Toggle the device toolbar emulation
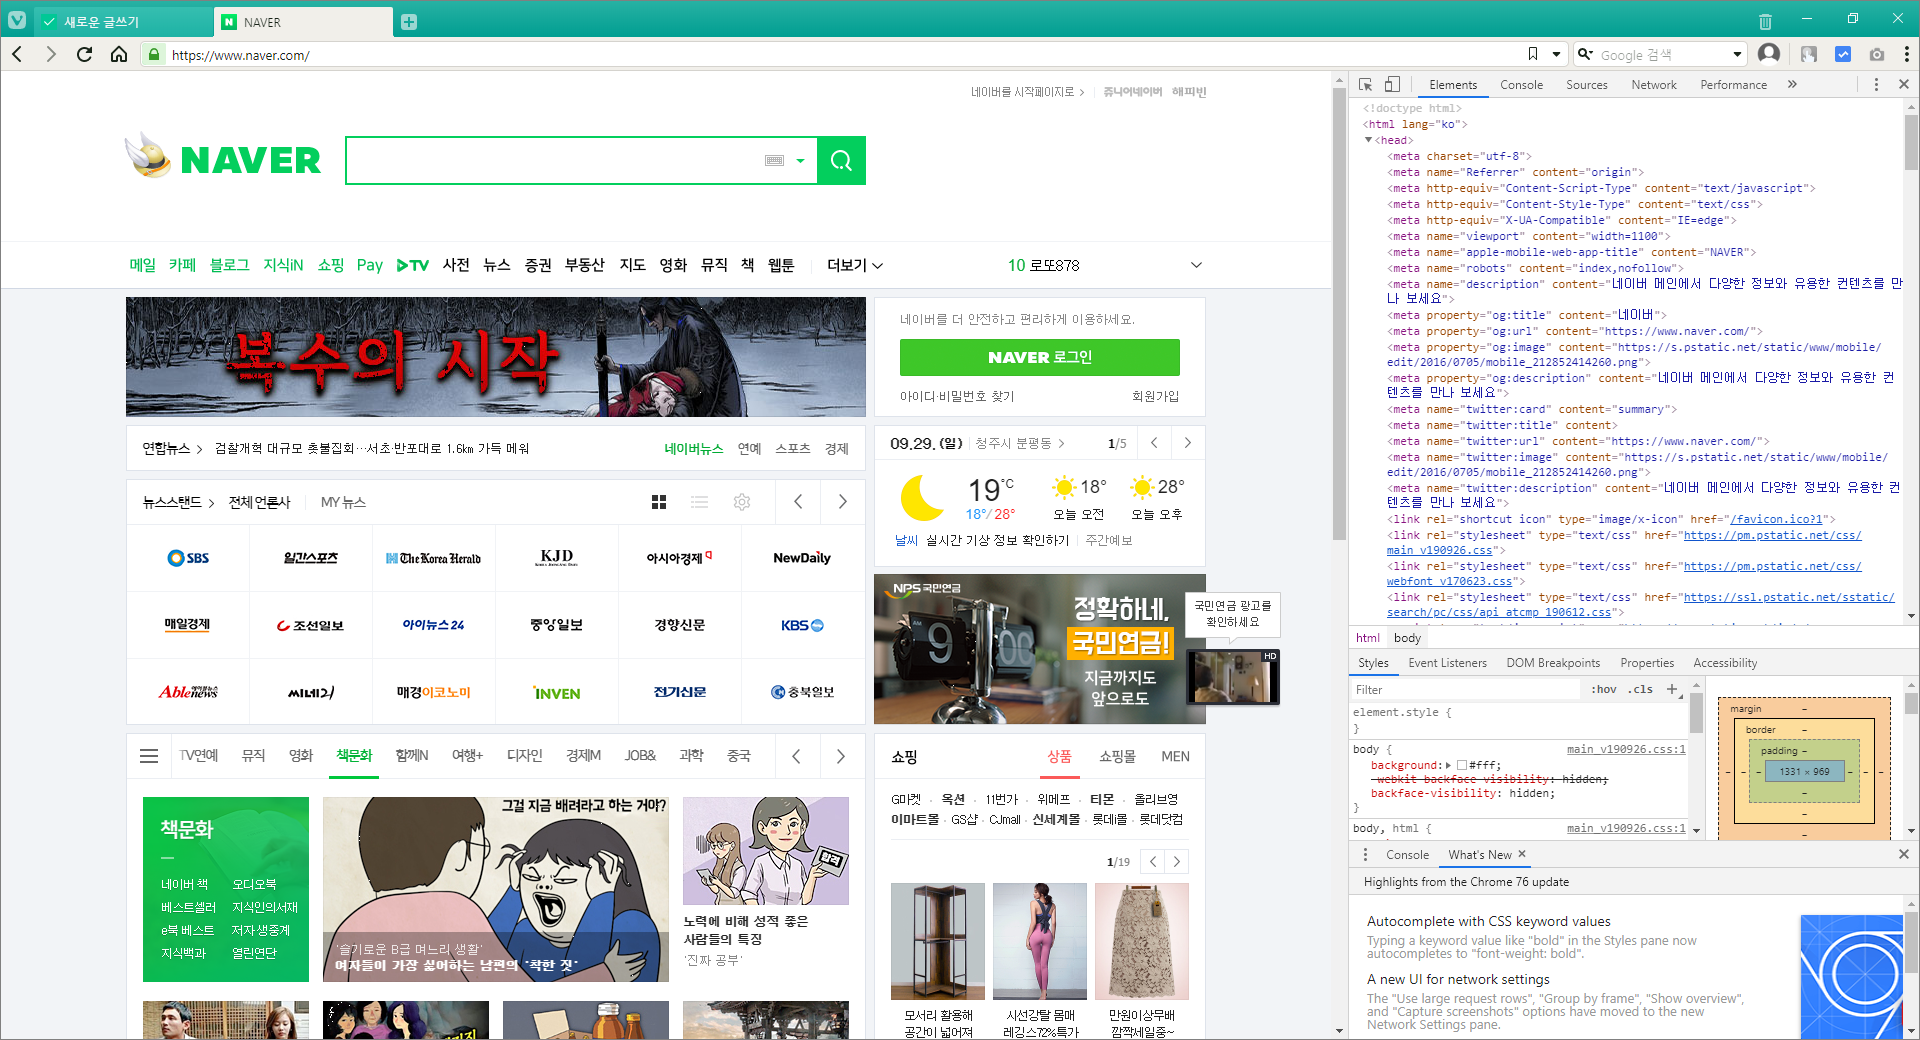The image size is (1920, 1040). coord(1392,85)
